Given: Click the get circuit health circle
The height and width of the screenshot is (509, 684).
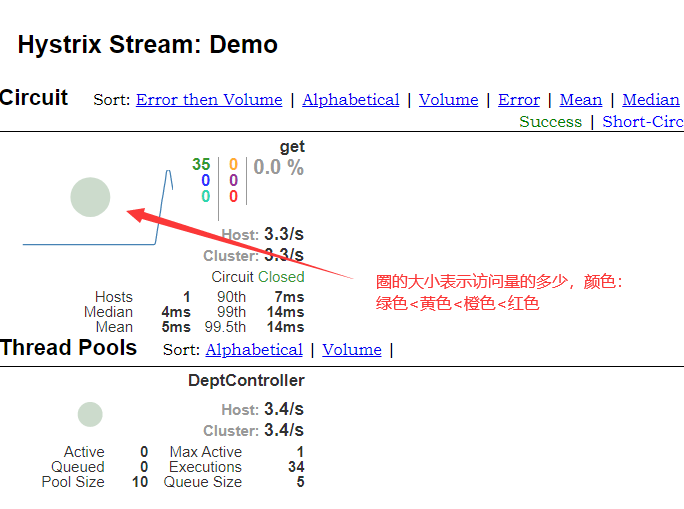Looking at the screenshot, I should pos(90,197).
